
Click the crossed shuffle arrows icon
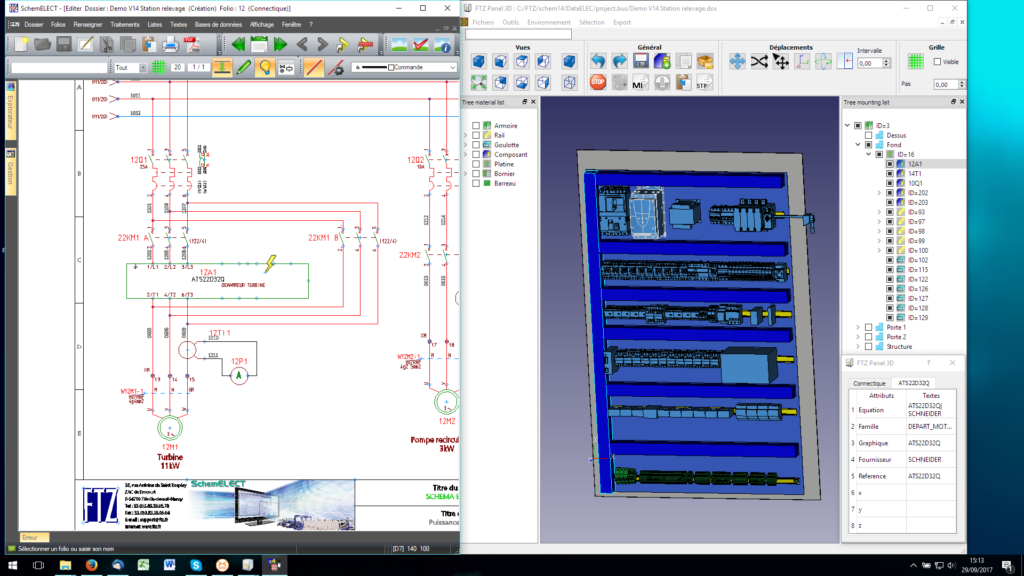pos(759,61)
